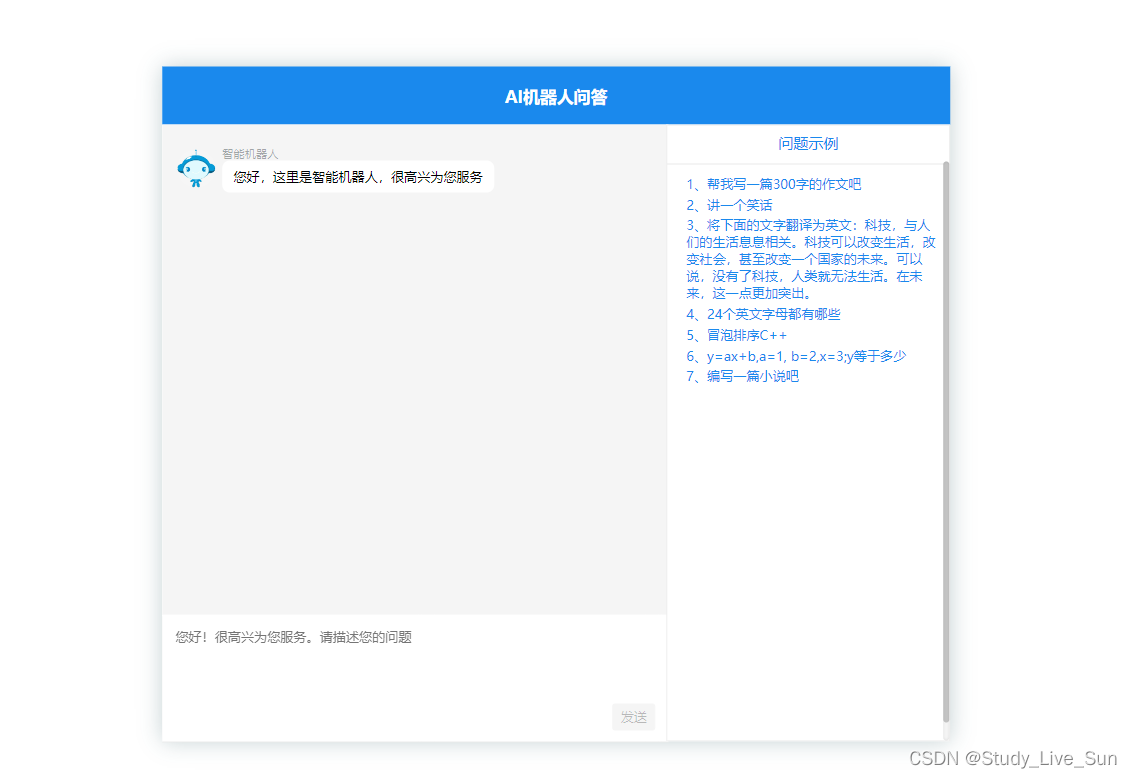Select example 1 about a 300字 essay

click(773, 185)
